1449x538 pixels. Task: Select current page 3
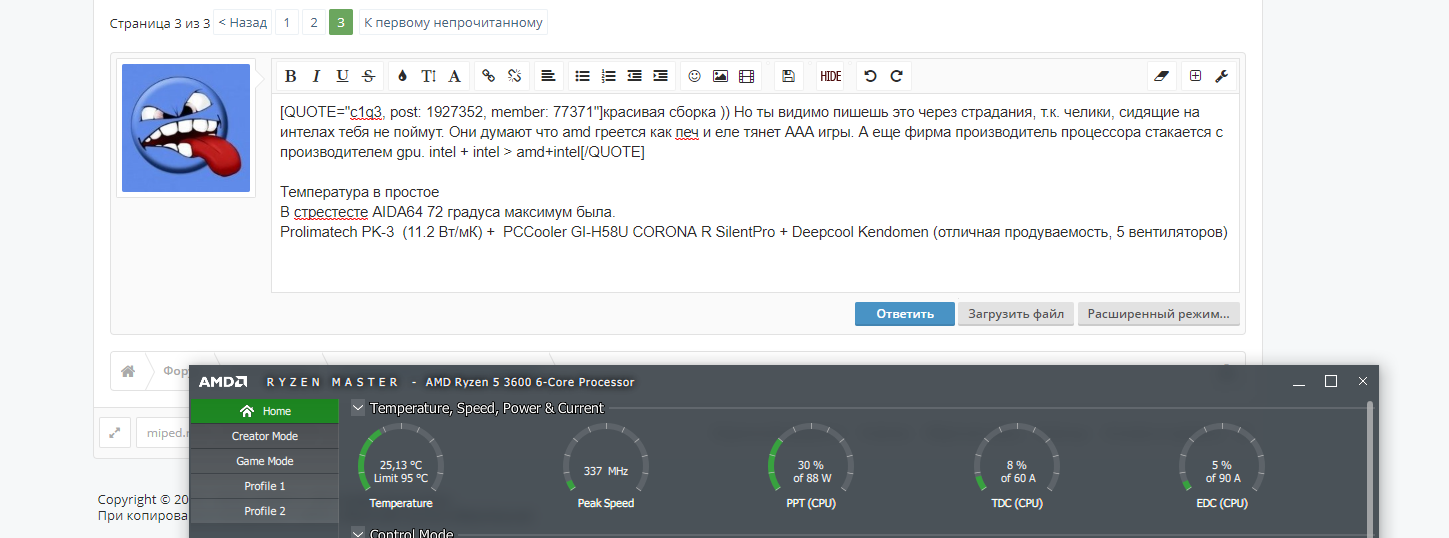[x=341, y=22]
